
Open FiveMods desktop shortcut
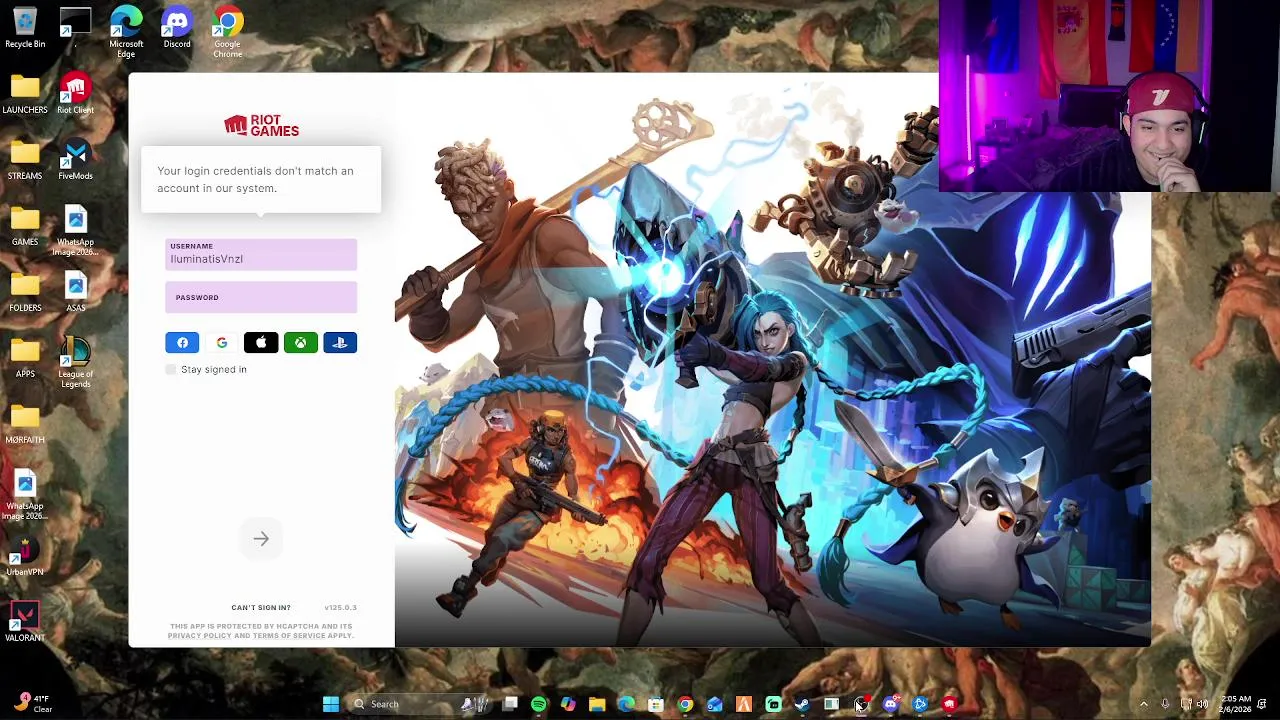point(75,160)
